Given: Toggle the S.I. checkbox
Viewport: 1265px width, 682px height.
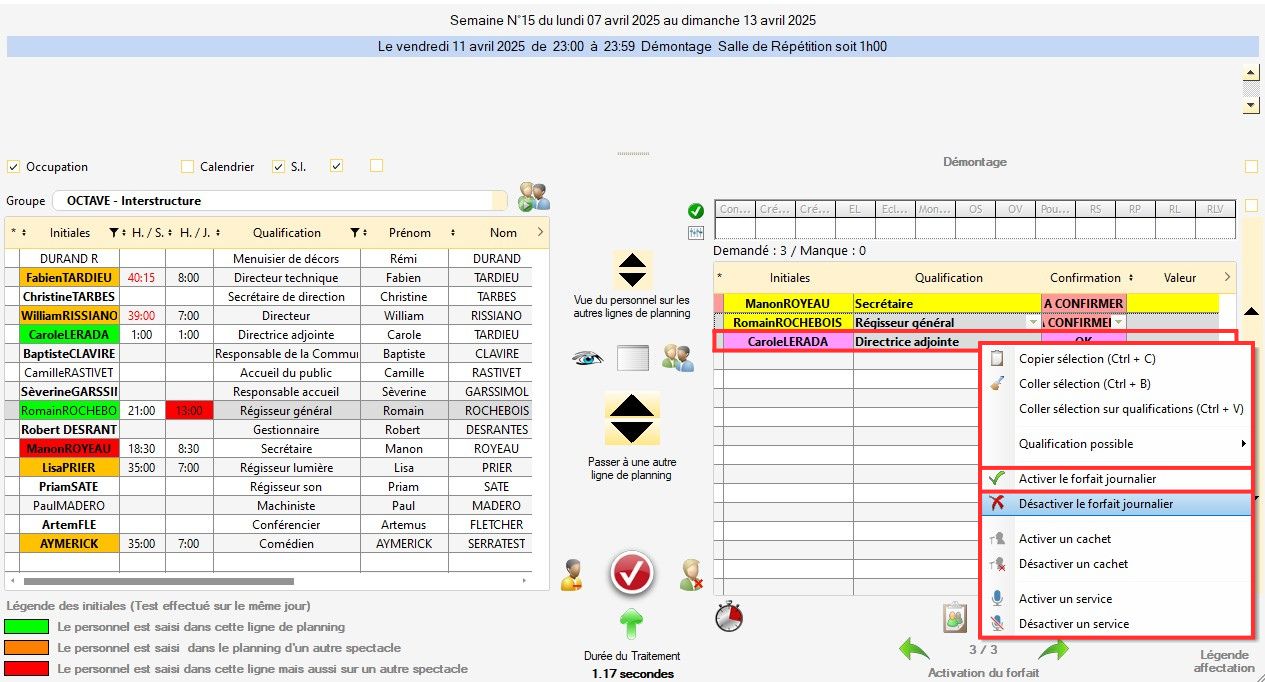Looking at the screenshot, I should tap(279, 167).
